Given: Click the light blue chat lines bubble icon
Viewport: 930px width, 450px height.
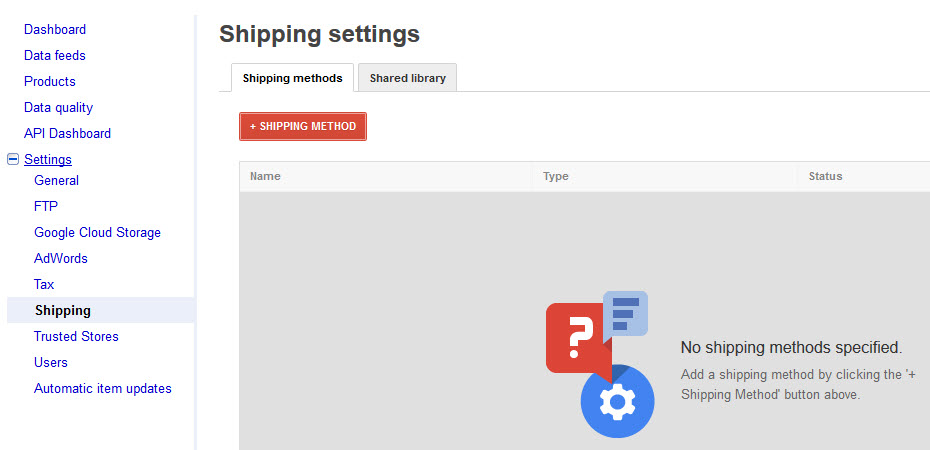Looking at the screenshot, I should pyautogui.click(x=625, y=315).
